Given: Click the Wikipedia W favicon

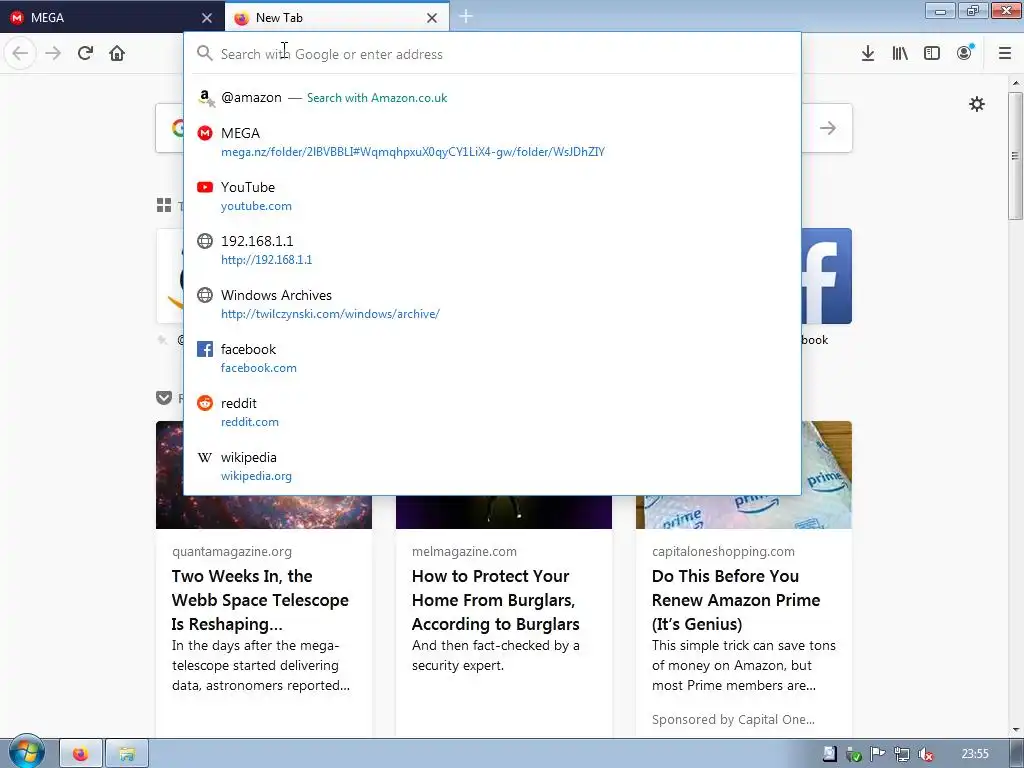Looking at the screenshot, I should (205, 457).
